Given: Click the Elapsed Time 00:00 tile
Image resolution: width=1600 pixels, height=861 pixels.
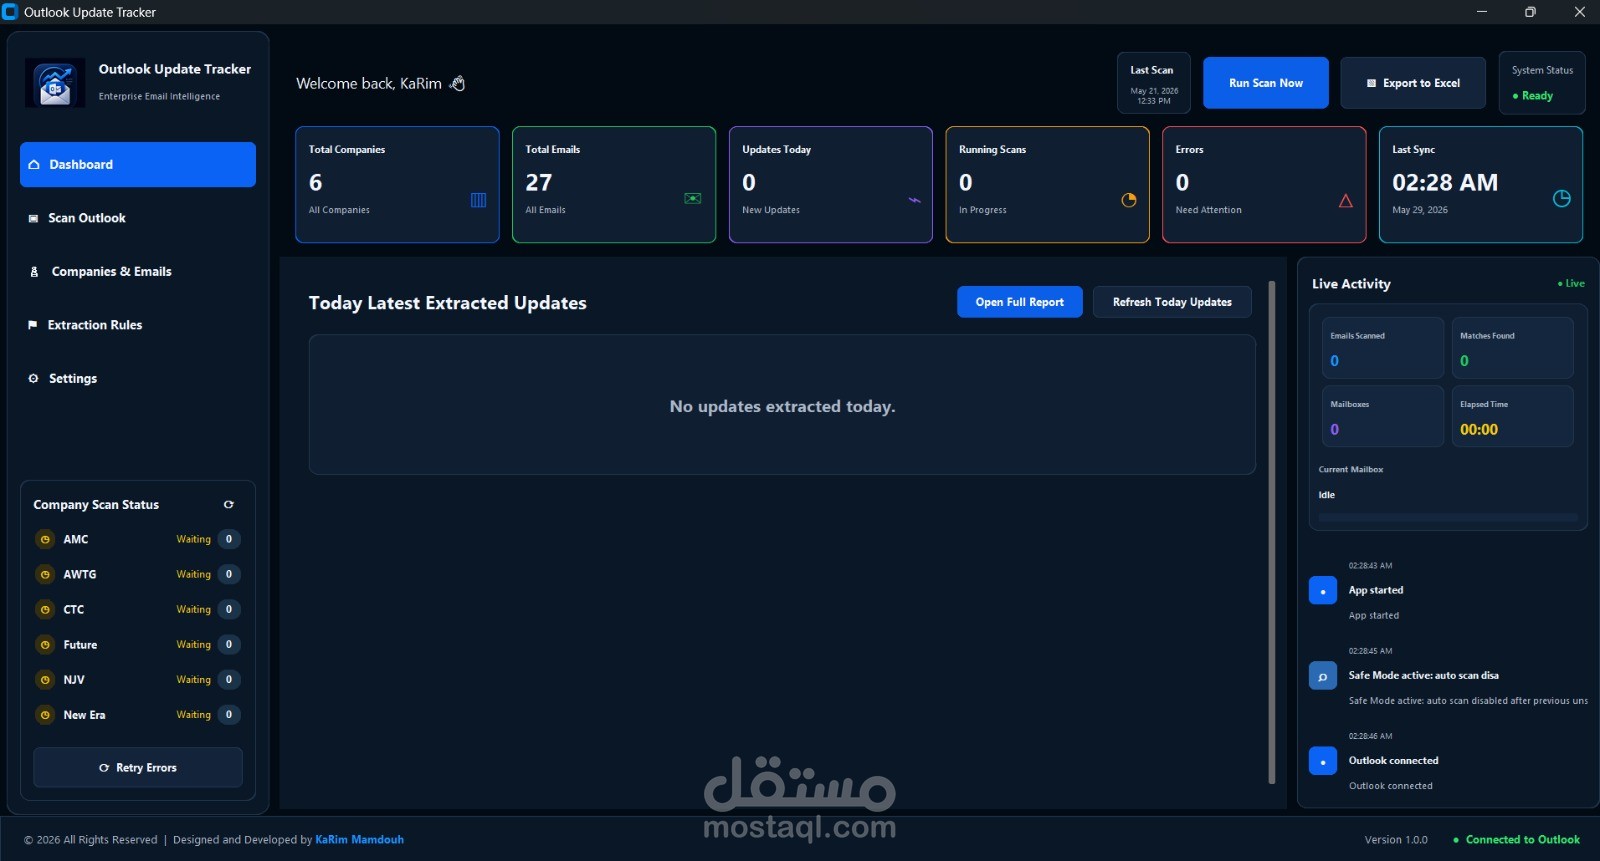Looking at the screenshot, I should 1513,416.
